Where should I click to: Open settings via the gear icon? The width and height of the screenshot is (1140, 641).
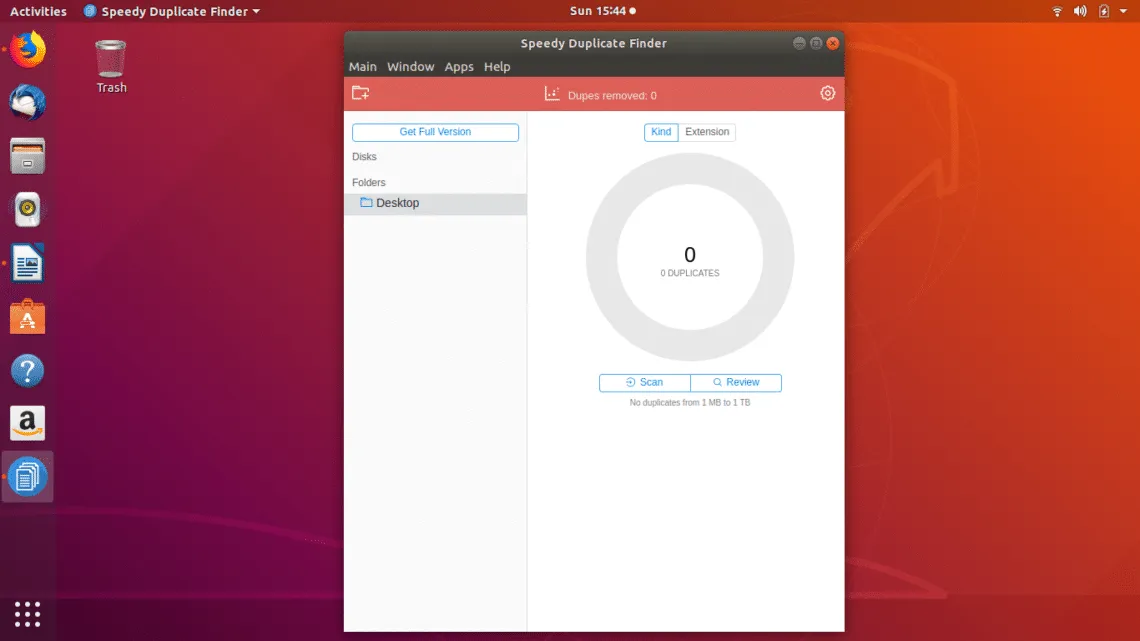pyautogui.click(x=827, y=93)
